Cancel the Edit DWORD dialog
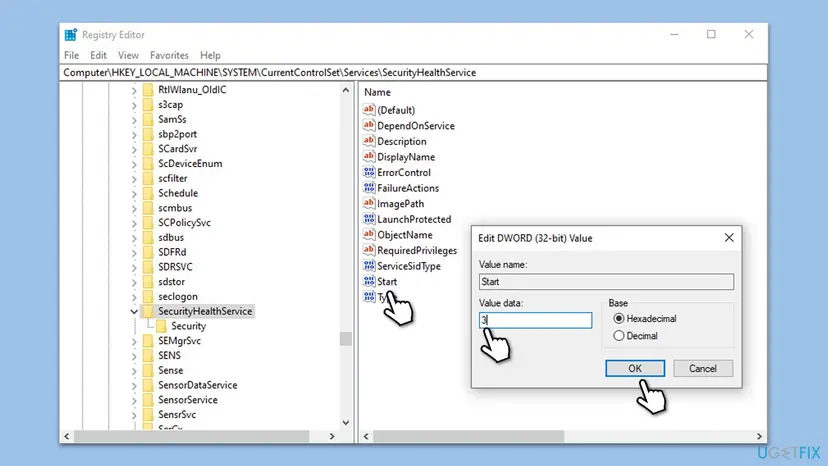The width and height of the screenshot is (828, 466). [x=703, y=368]
